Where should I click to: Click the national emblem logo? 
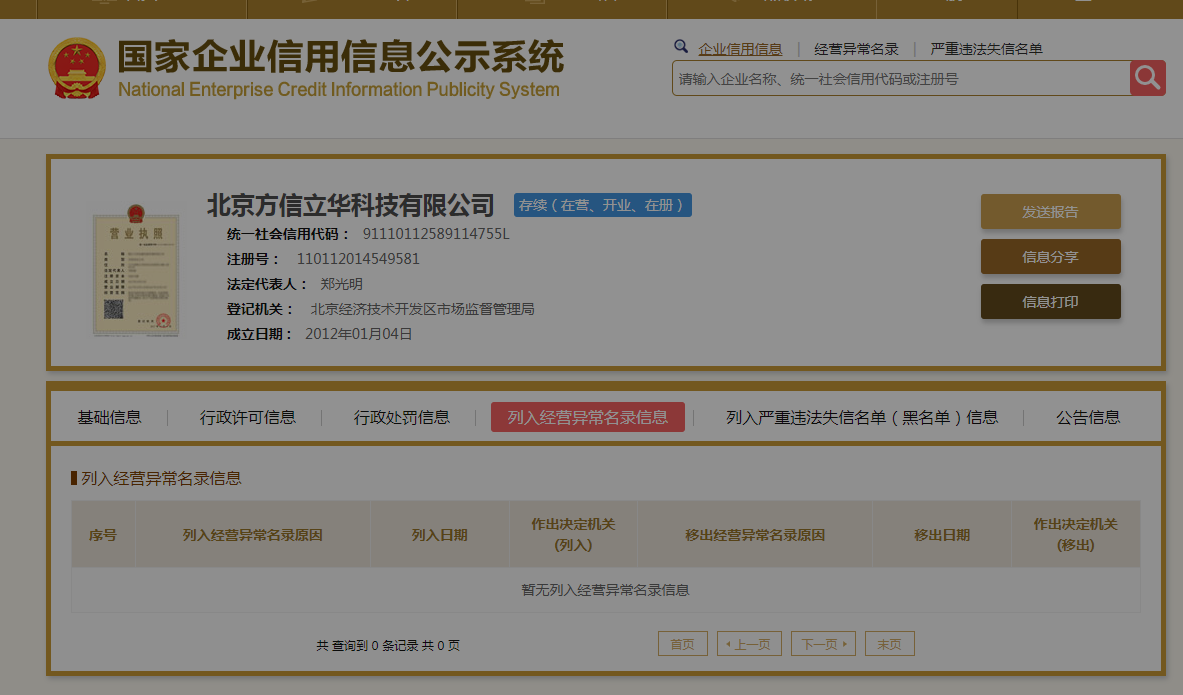(x=77, y=69)
